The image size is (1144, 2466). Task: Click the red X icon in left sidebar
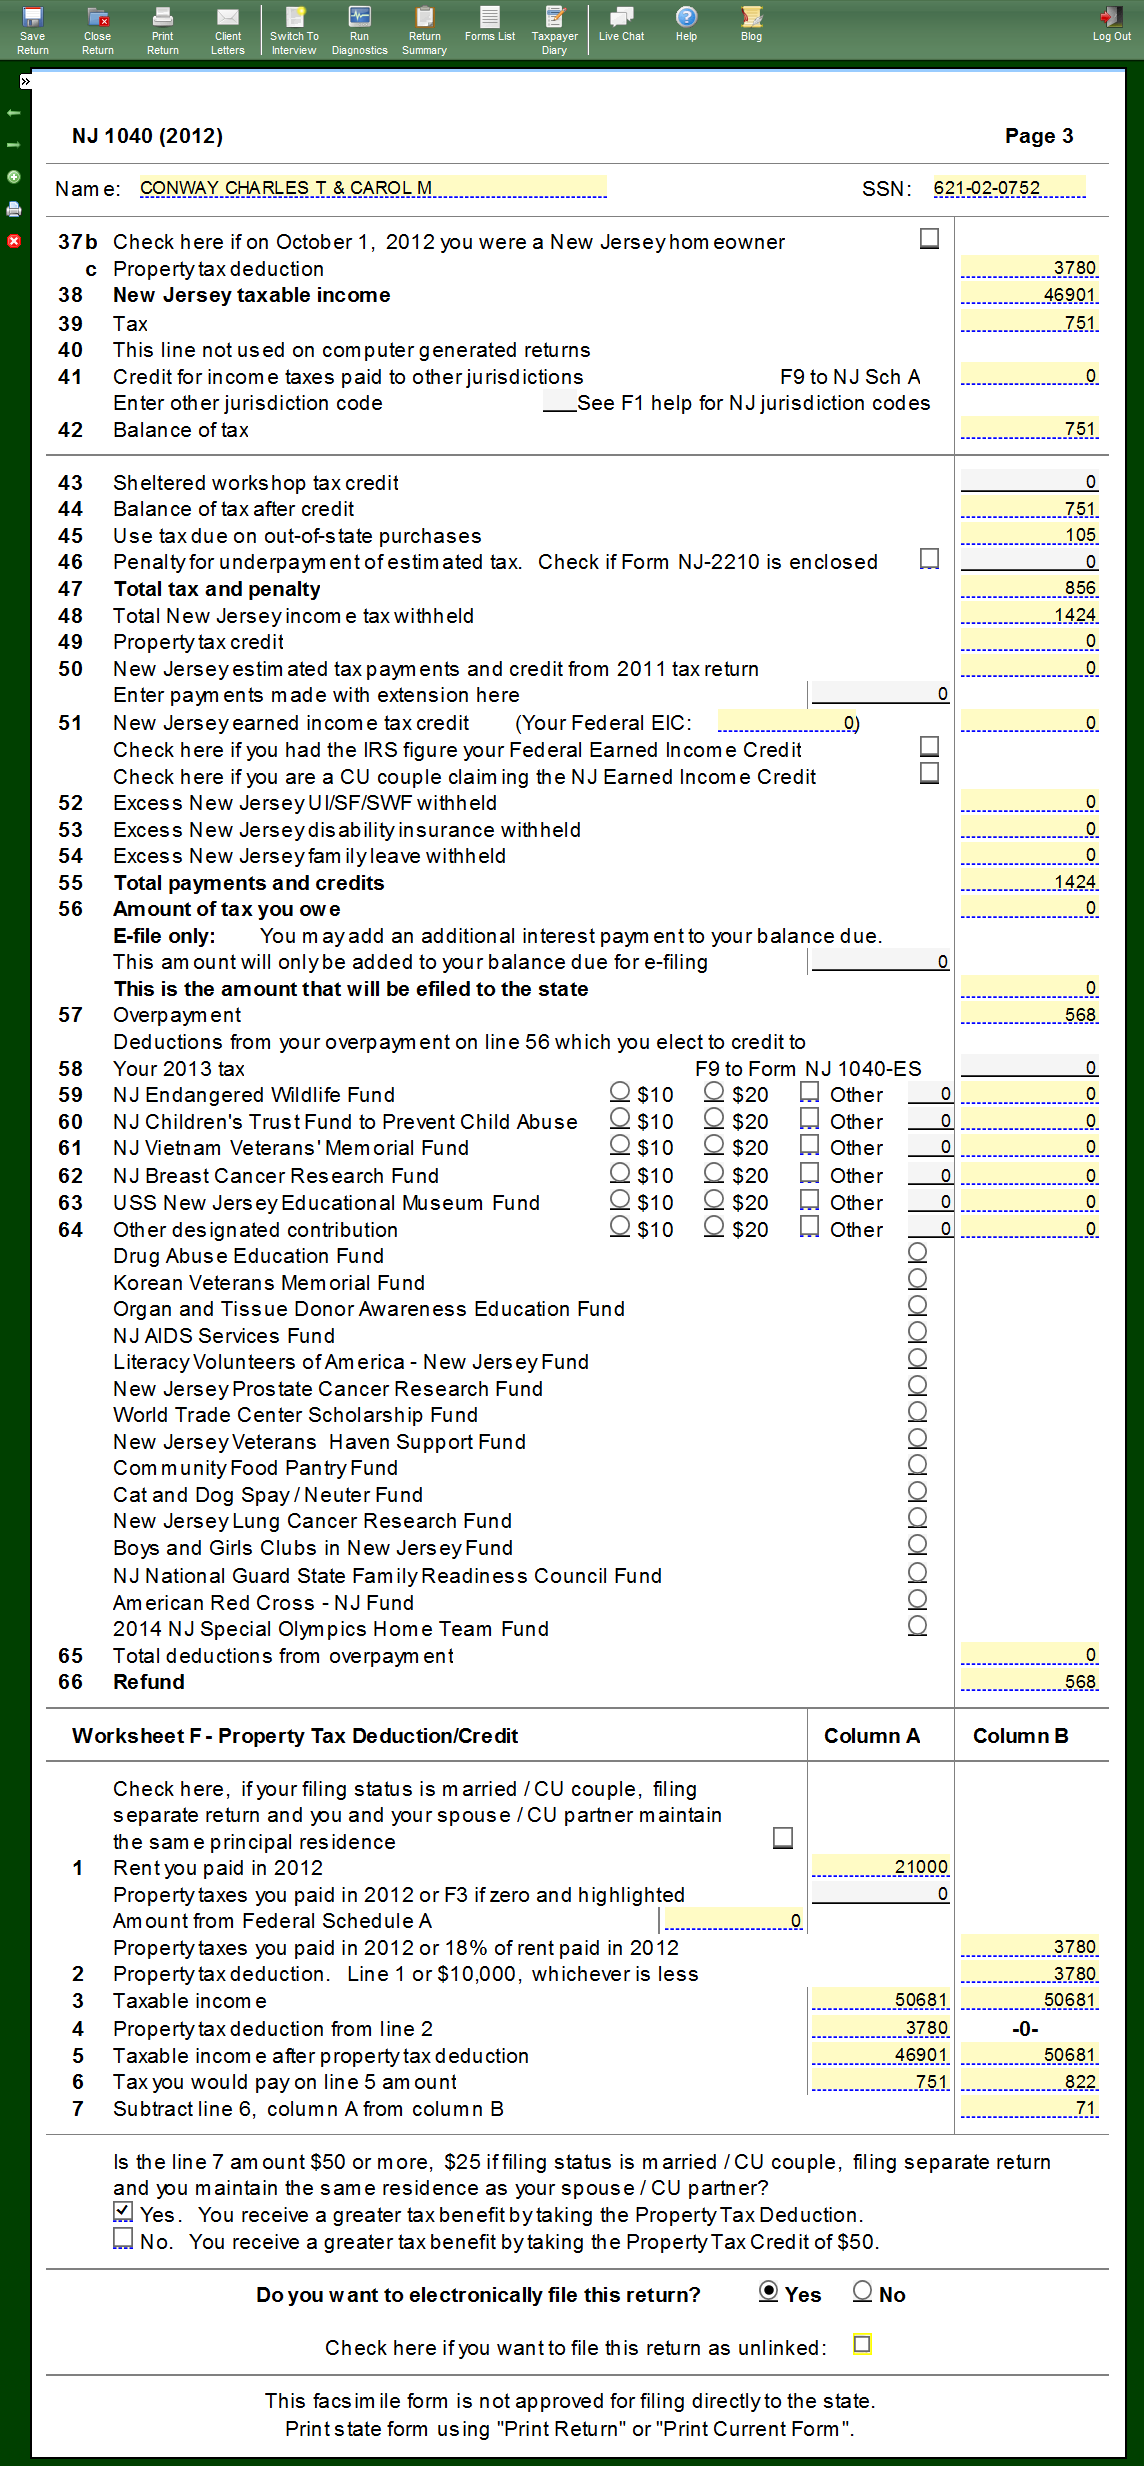14,241
